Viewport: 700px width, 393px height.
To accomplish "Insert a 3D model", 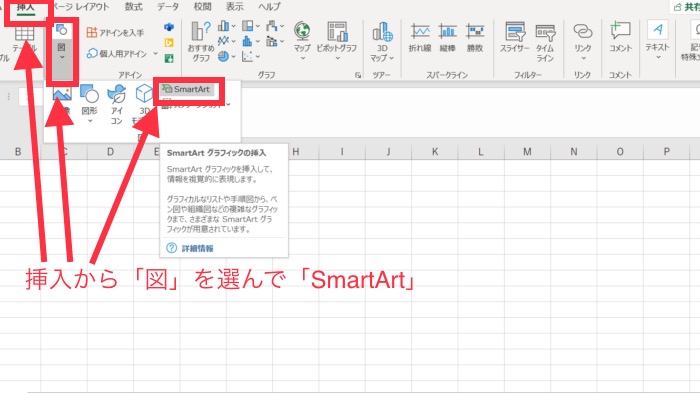I will click(144, 105).
